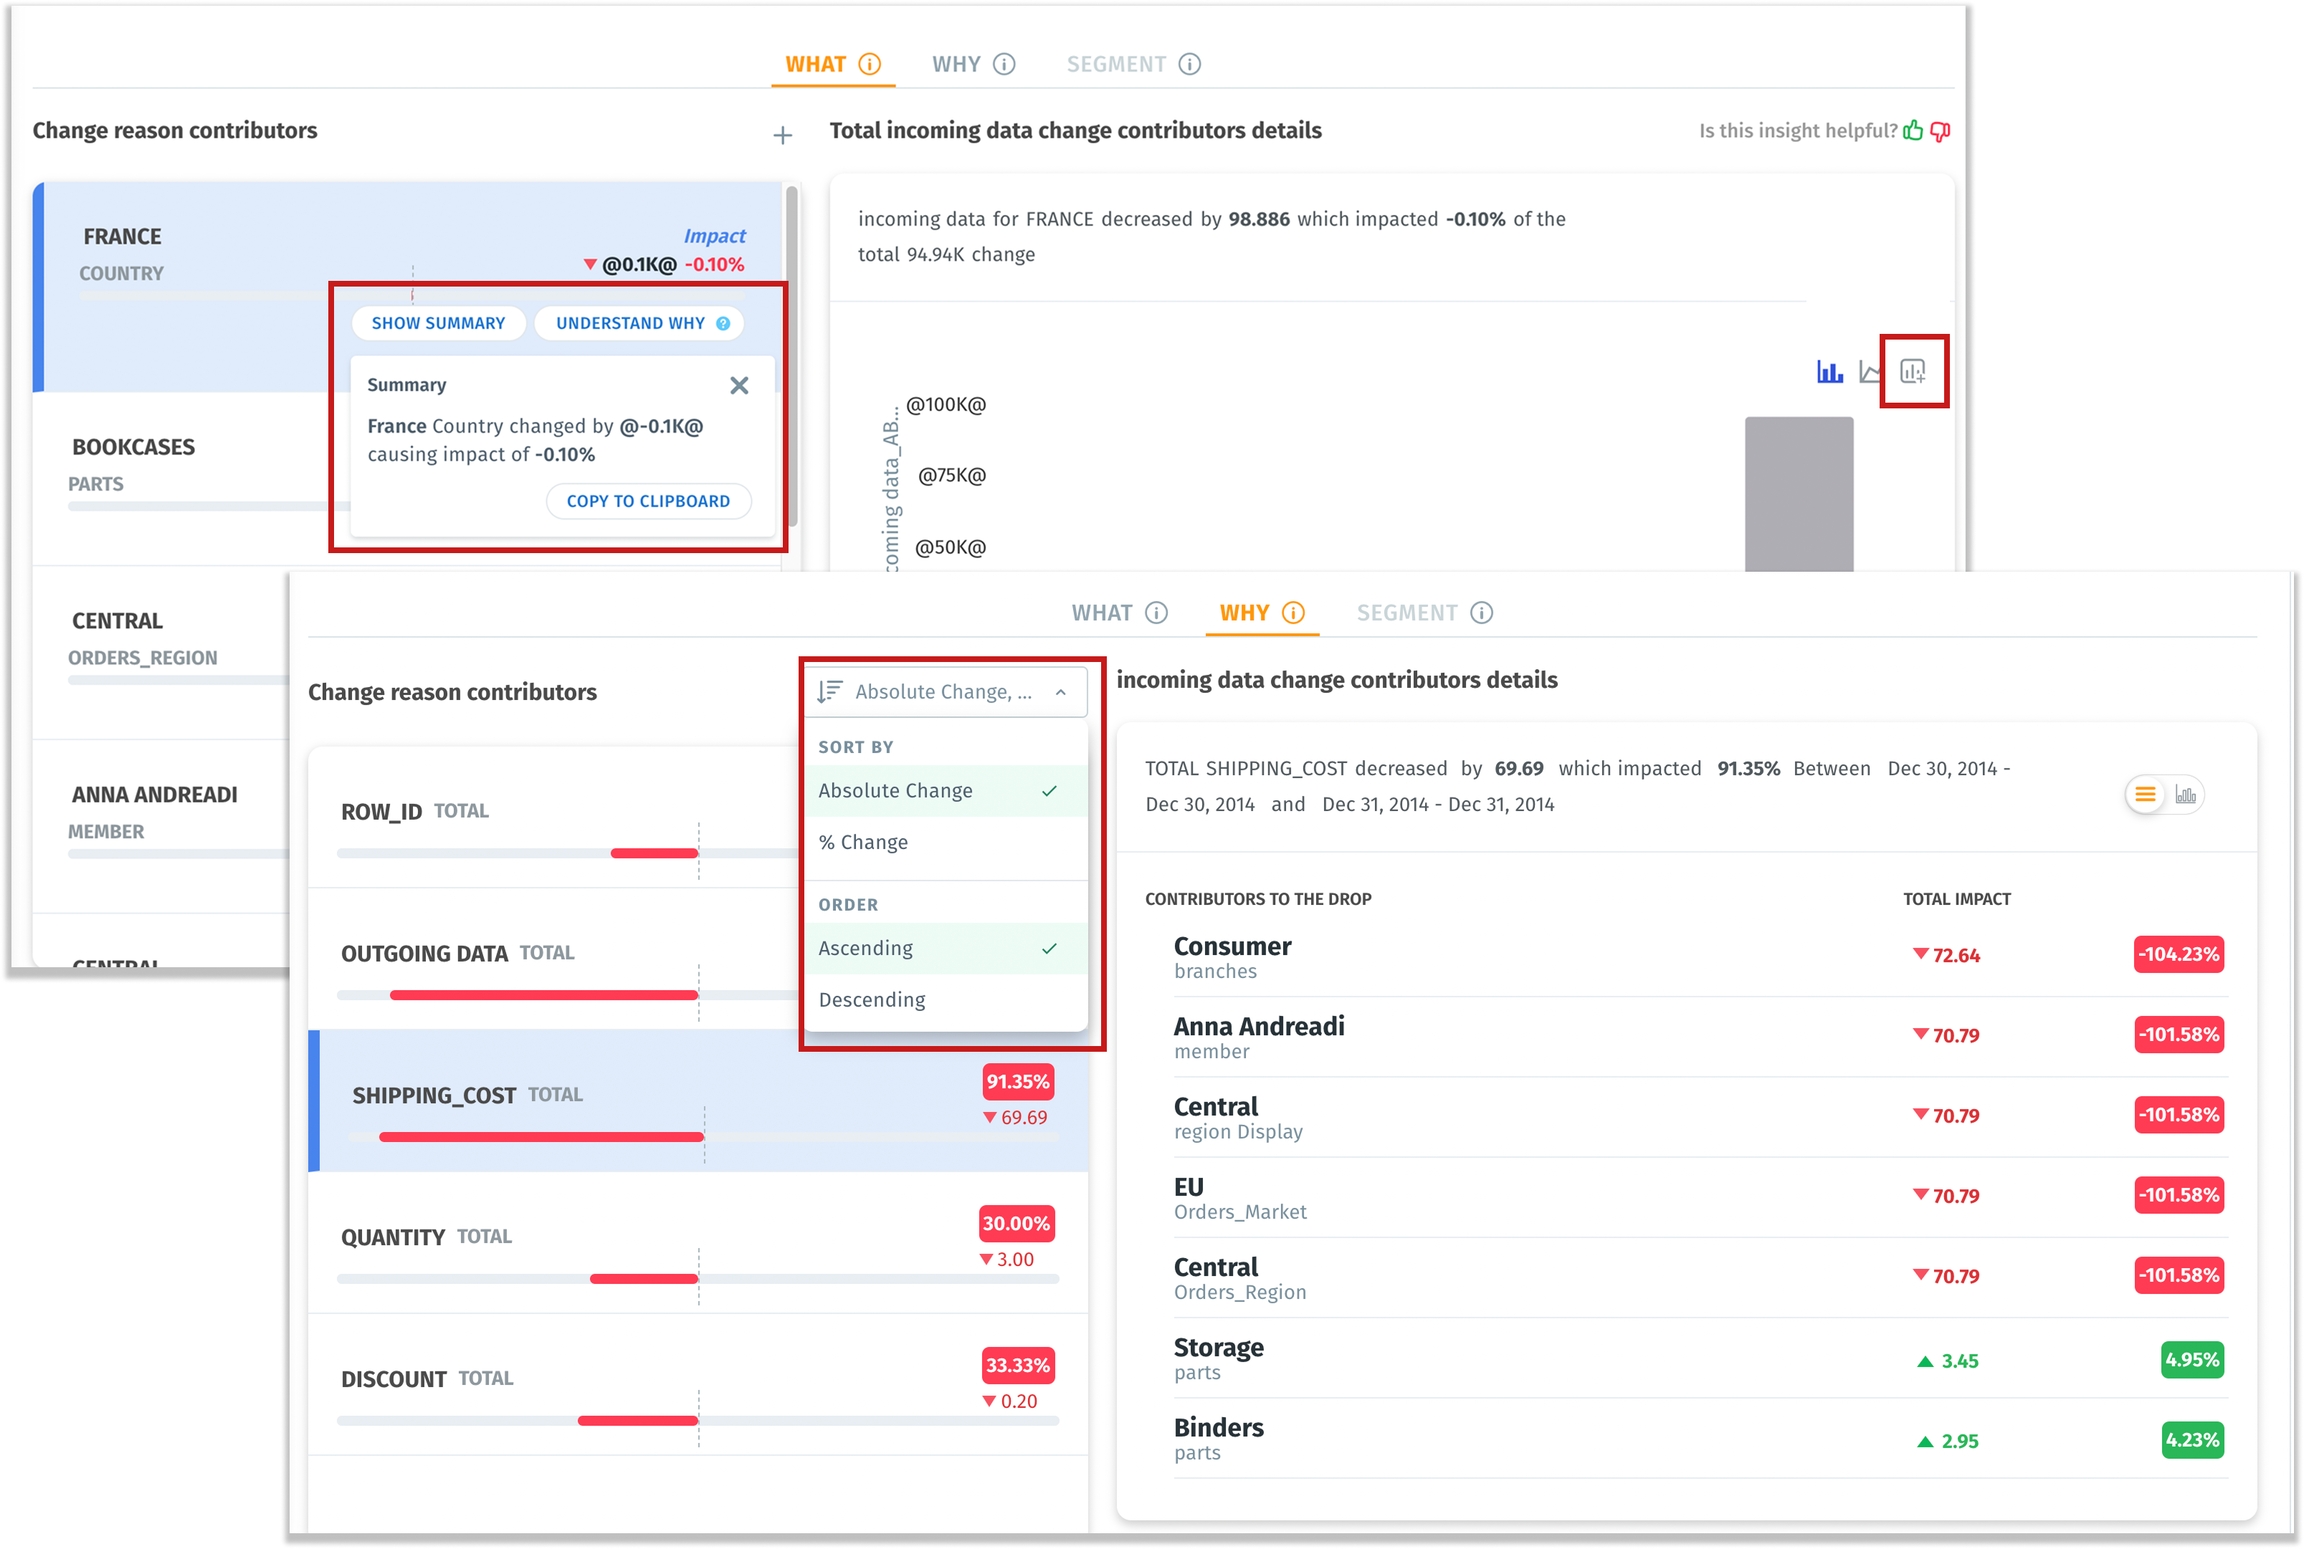Click the question icon on Understand Why

pos(723,324)
